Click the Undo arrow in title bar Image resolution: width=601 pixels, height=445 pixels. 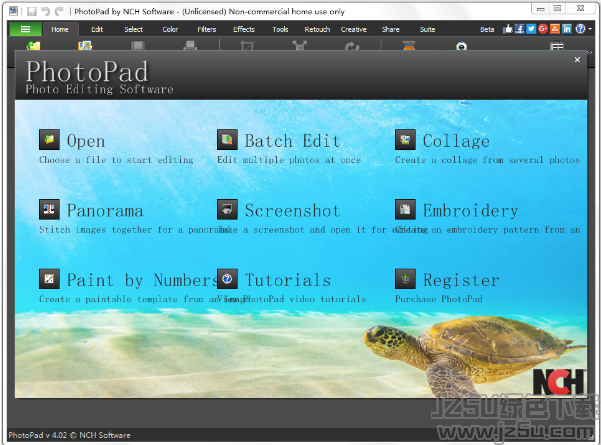click(46, 11)
